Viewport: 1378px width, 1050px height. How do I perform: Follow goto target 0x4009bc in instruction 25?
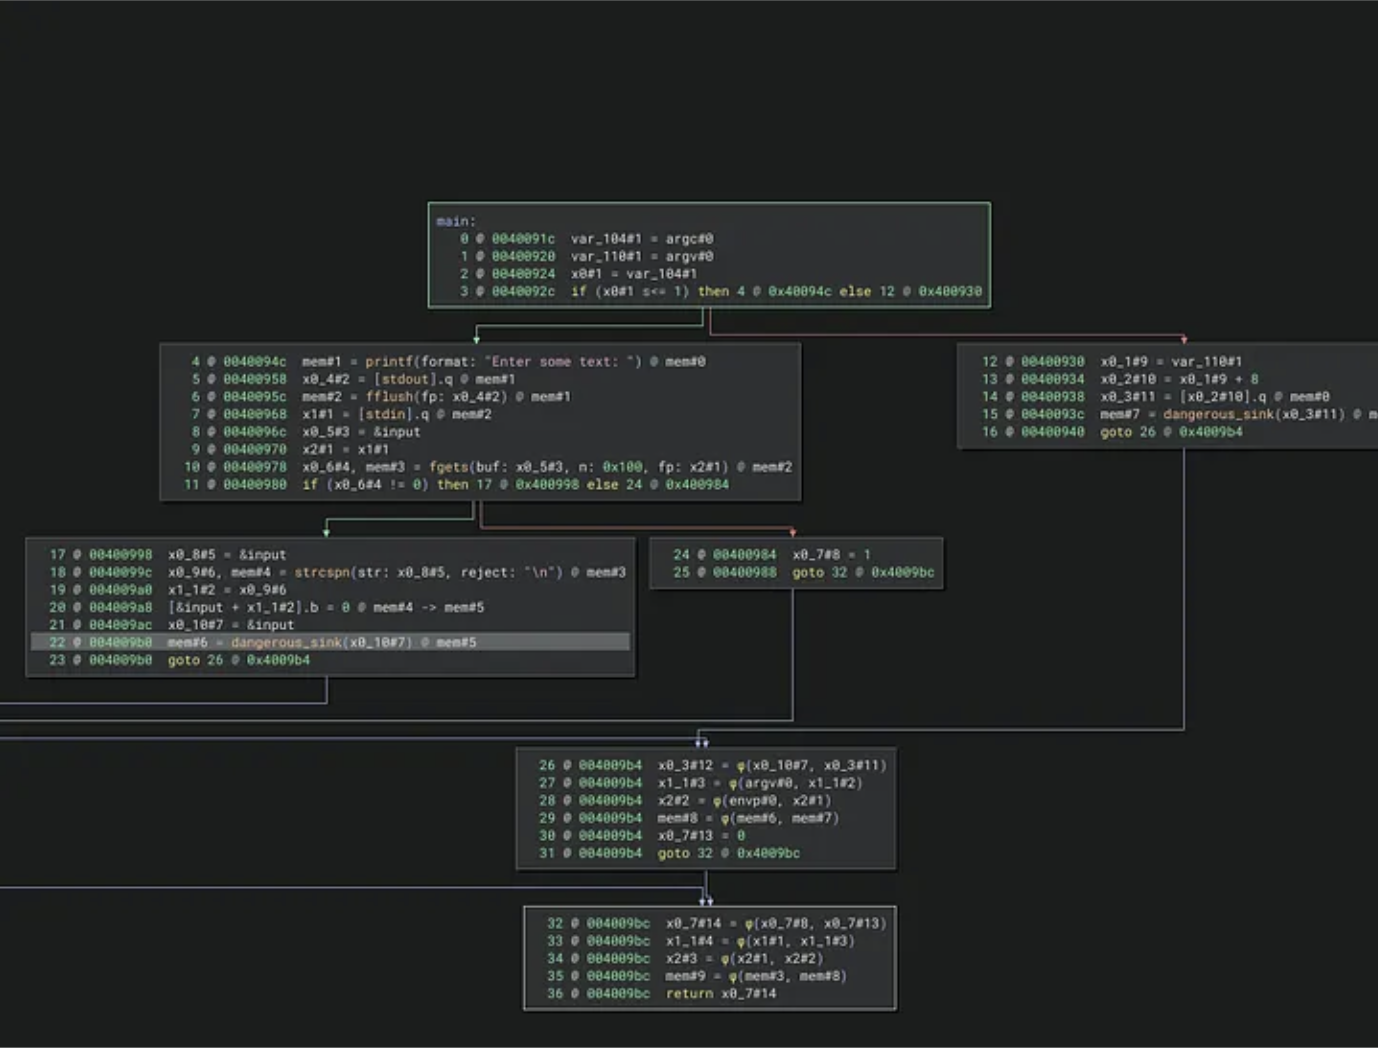tap(902, 573)
